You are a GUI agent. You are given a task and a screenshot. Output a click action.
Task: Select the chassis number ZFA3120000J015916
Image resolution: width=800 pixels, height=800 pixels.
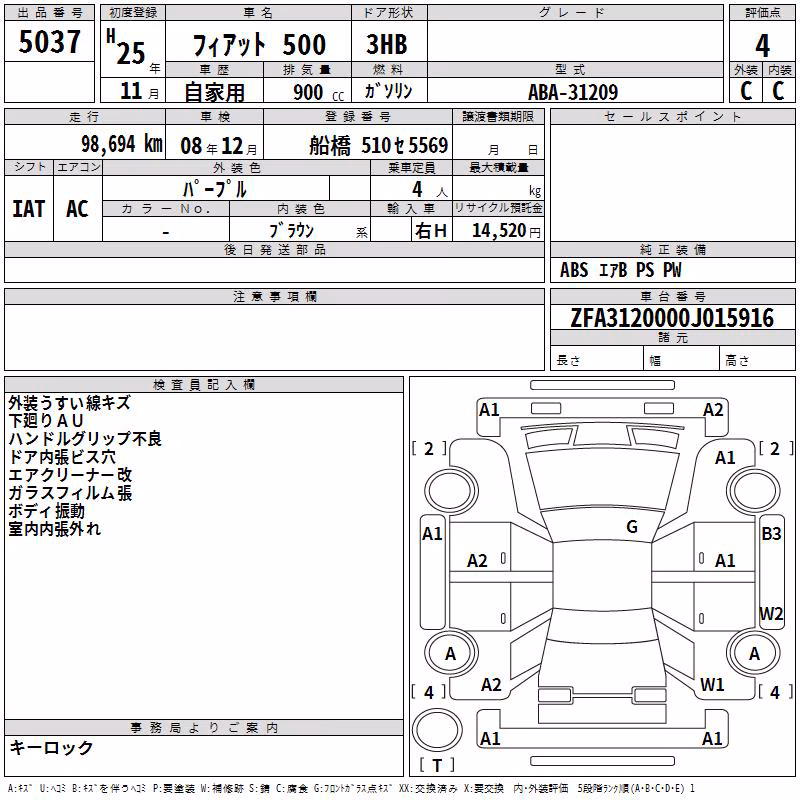point(672,318)
